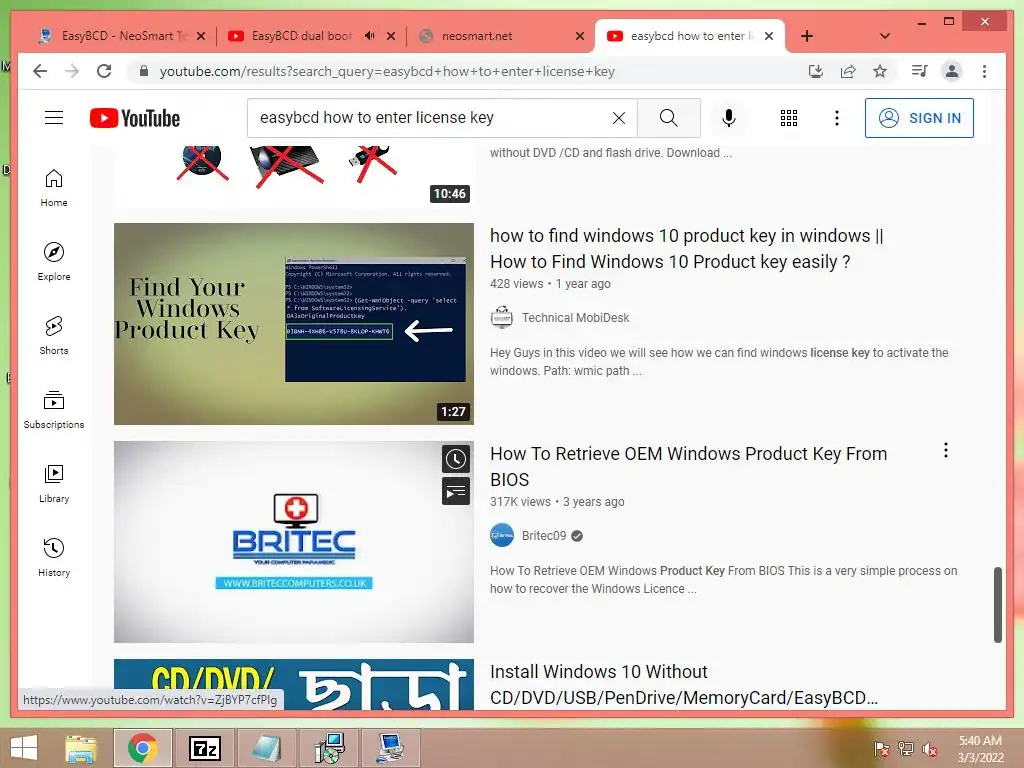Click the '317K views' text

tap(520, 502)
